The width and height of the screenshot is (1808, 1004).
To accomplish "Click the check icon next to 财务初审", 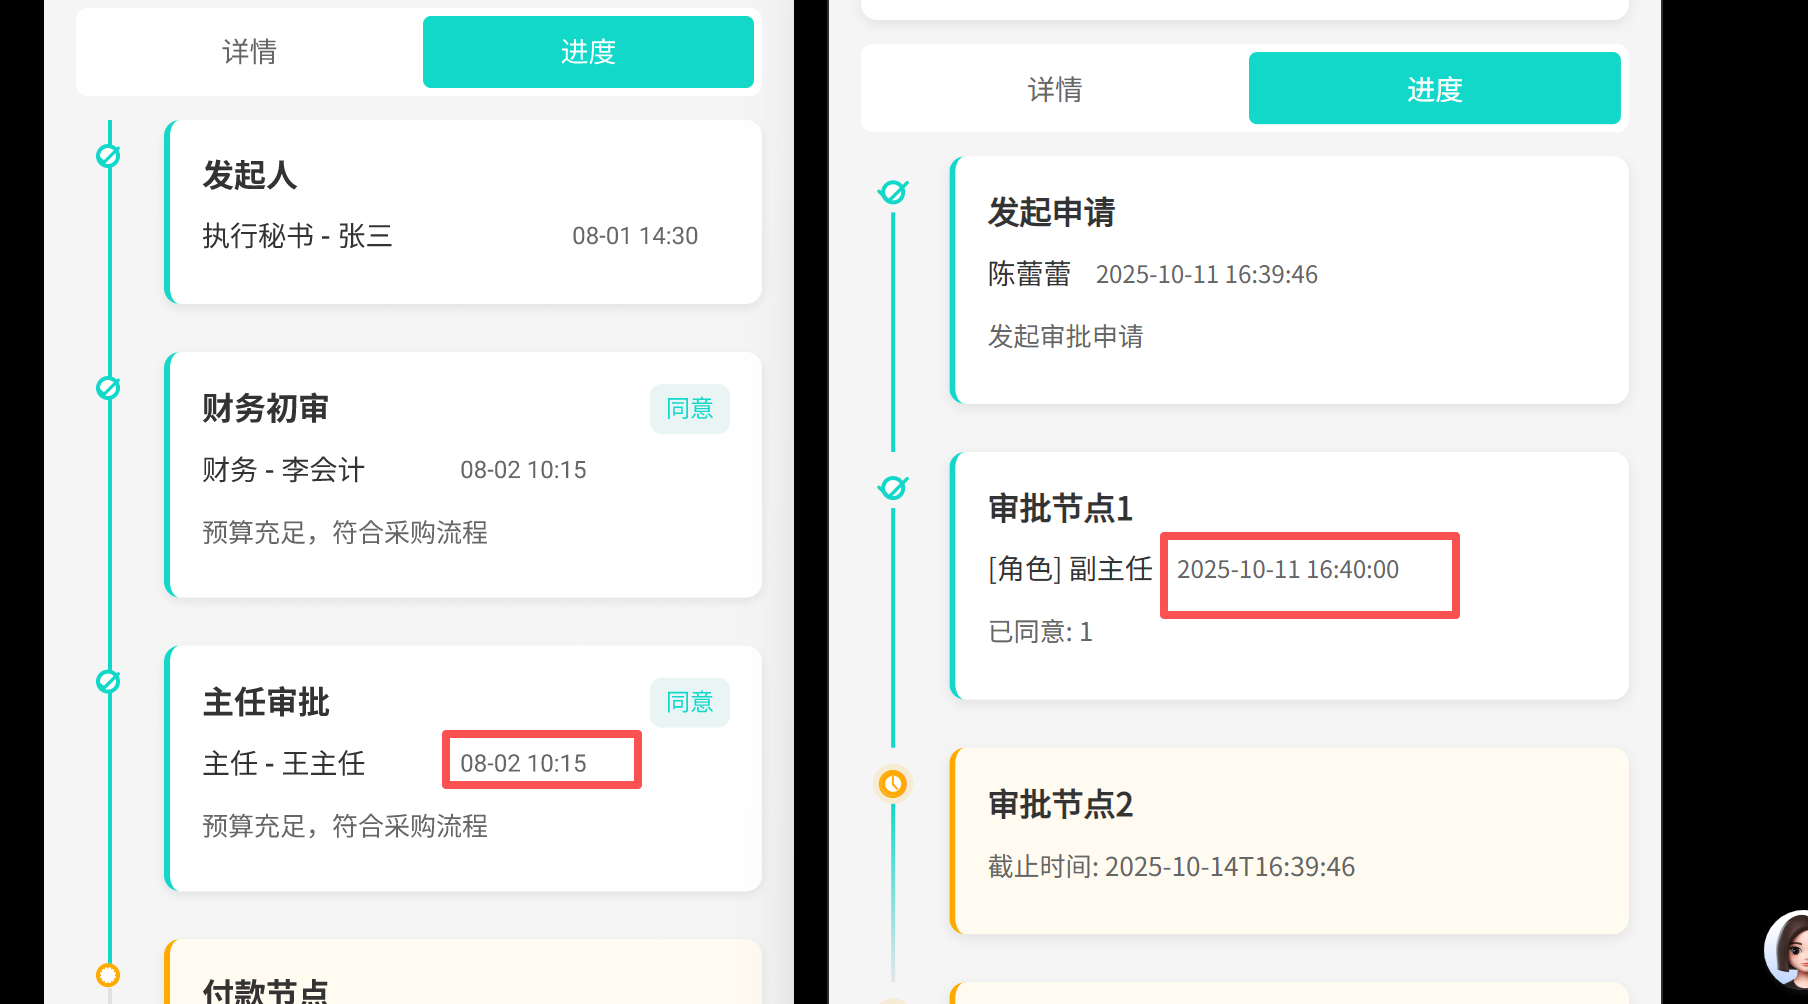I will tap(108, 388).
